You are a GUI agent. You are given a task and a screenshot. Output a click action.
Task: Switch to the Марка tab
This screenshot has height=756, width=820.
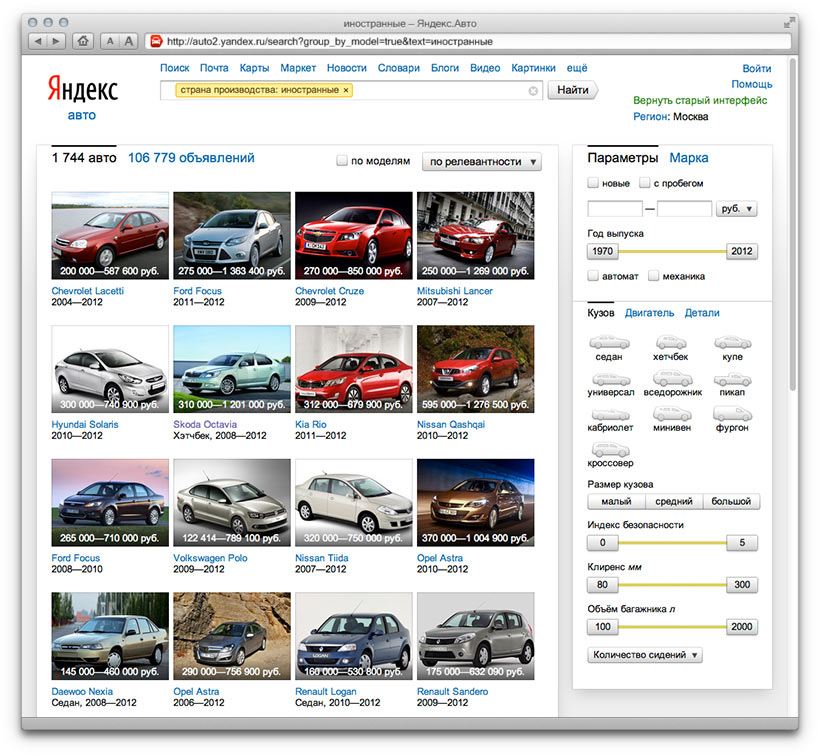[689, 158]
